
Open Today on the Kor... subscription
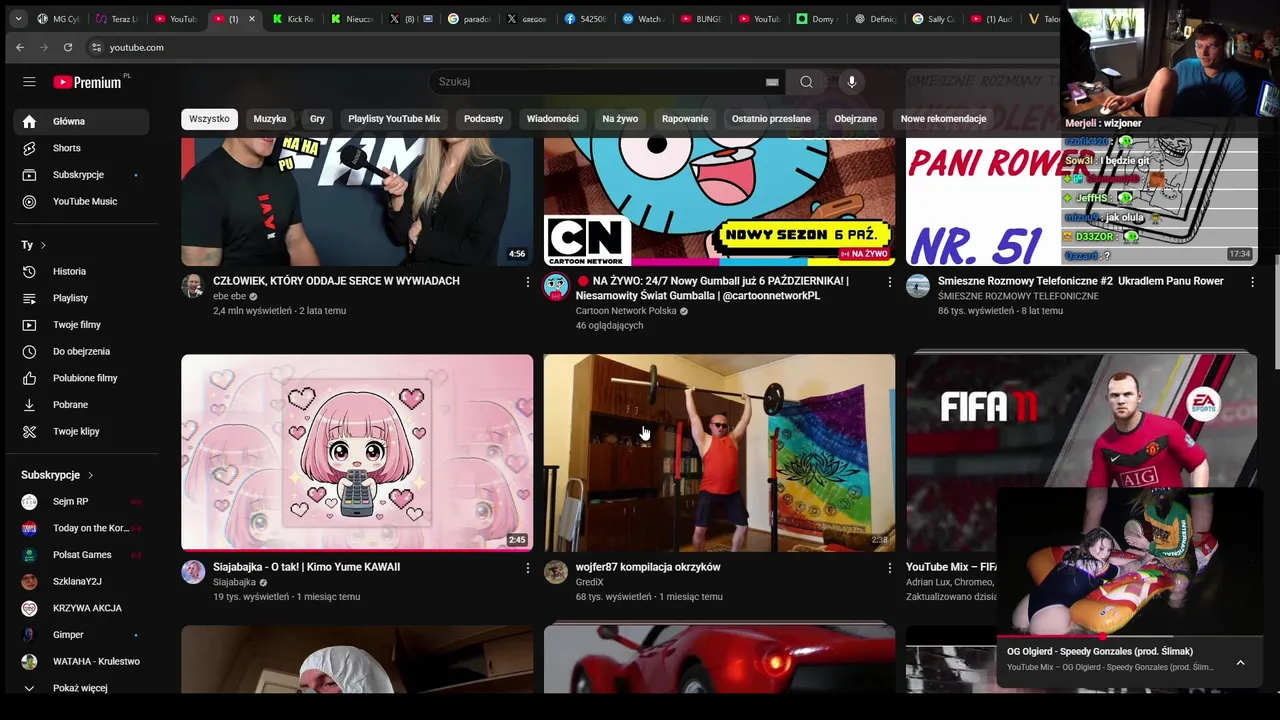tap(81, 528)
